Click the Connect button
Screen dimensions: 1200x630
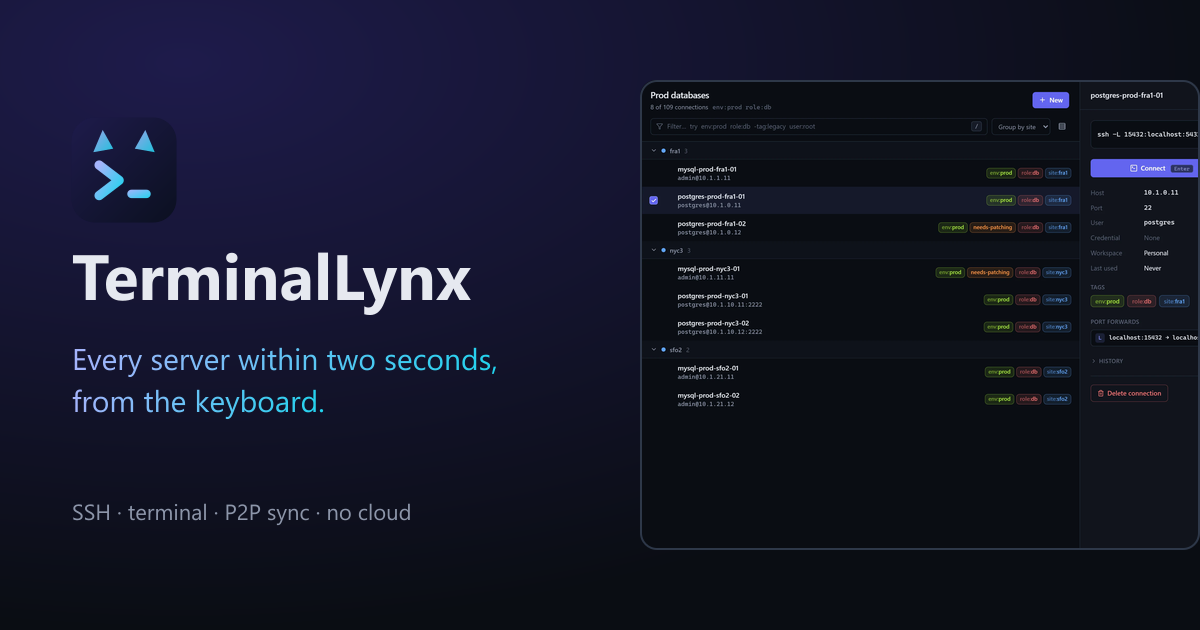1145,168
